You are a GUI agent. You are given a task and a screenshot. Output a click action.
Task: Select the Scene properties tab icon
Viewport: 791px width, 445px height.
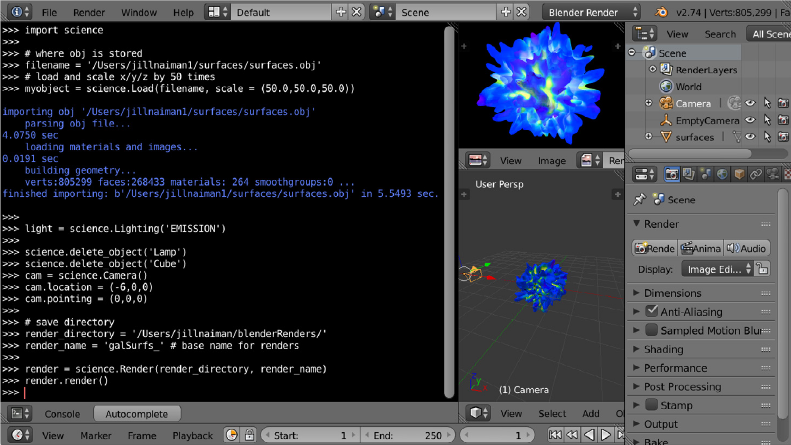click(705, 175)
